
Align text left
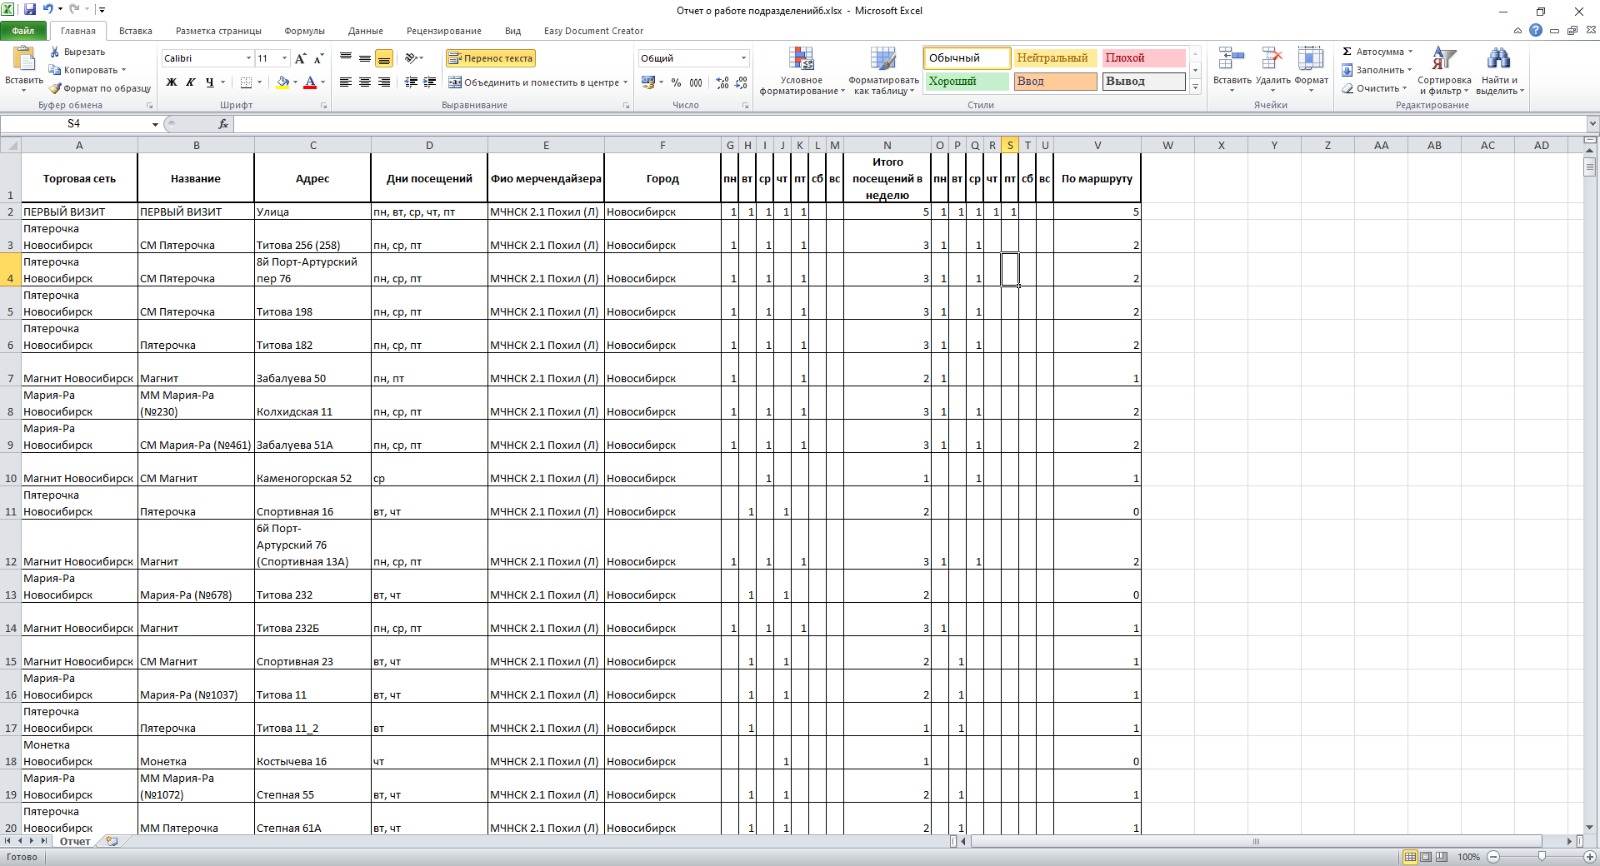(x=346, y=82)
